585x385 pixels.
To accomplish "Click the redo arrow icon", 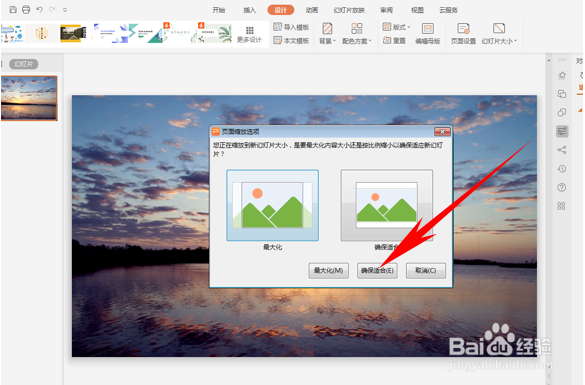I will [x=52, y=10].
